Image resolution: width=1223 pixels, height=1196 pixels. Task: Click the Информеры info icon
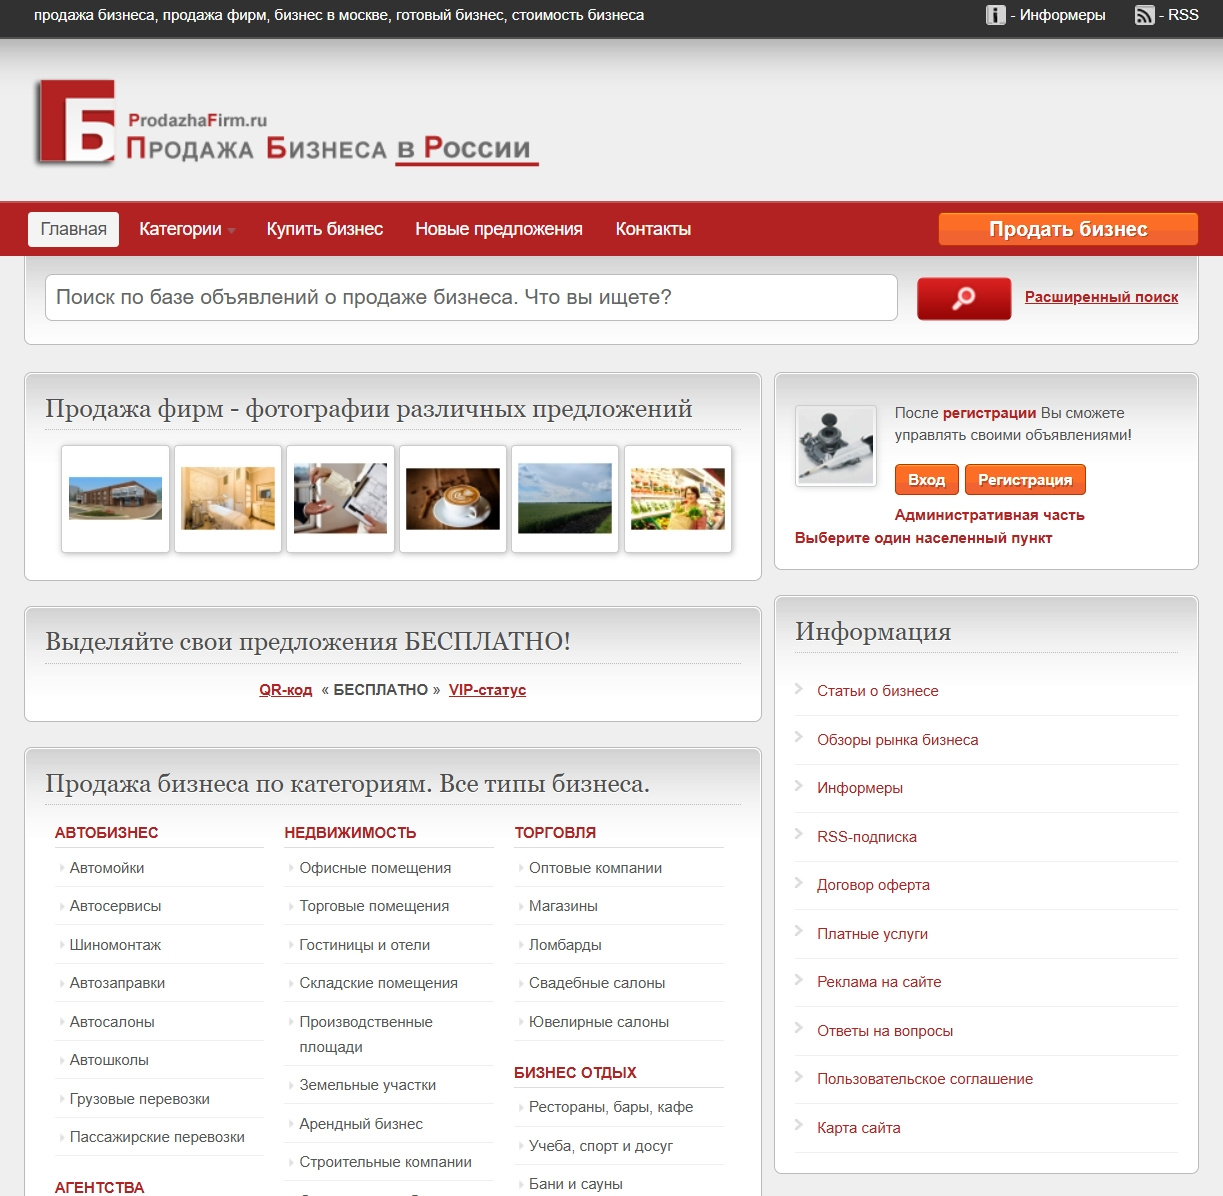pos(996,15)
